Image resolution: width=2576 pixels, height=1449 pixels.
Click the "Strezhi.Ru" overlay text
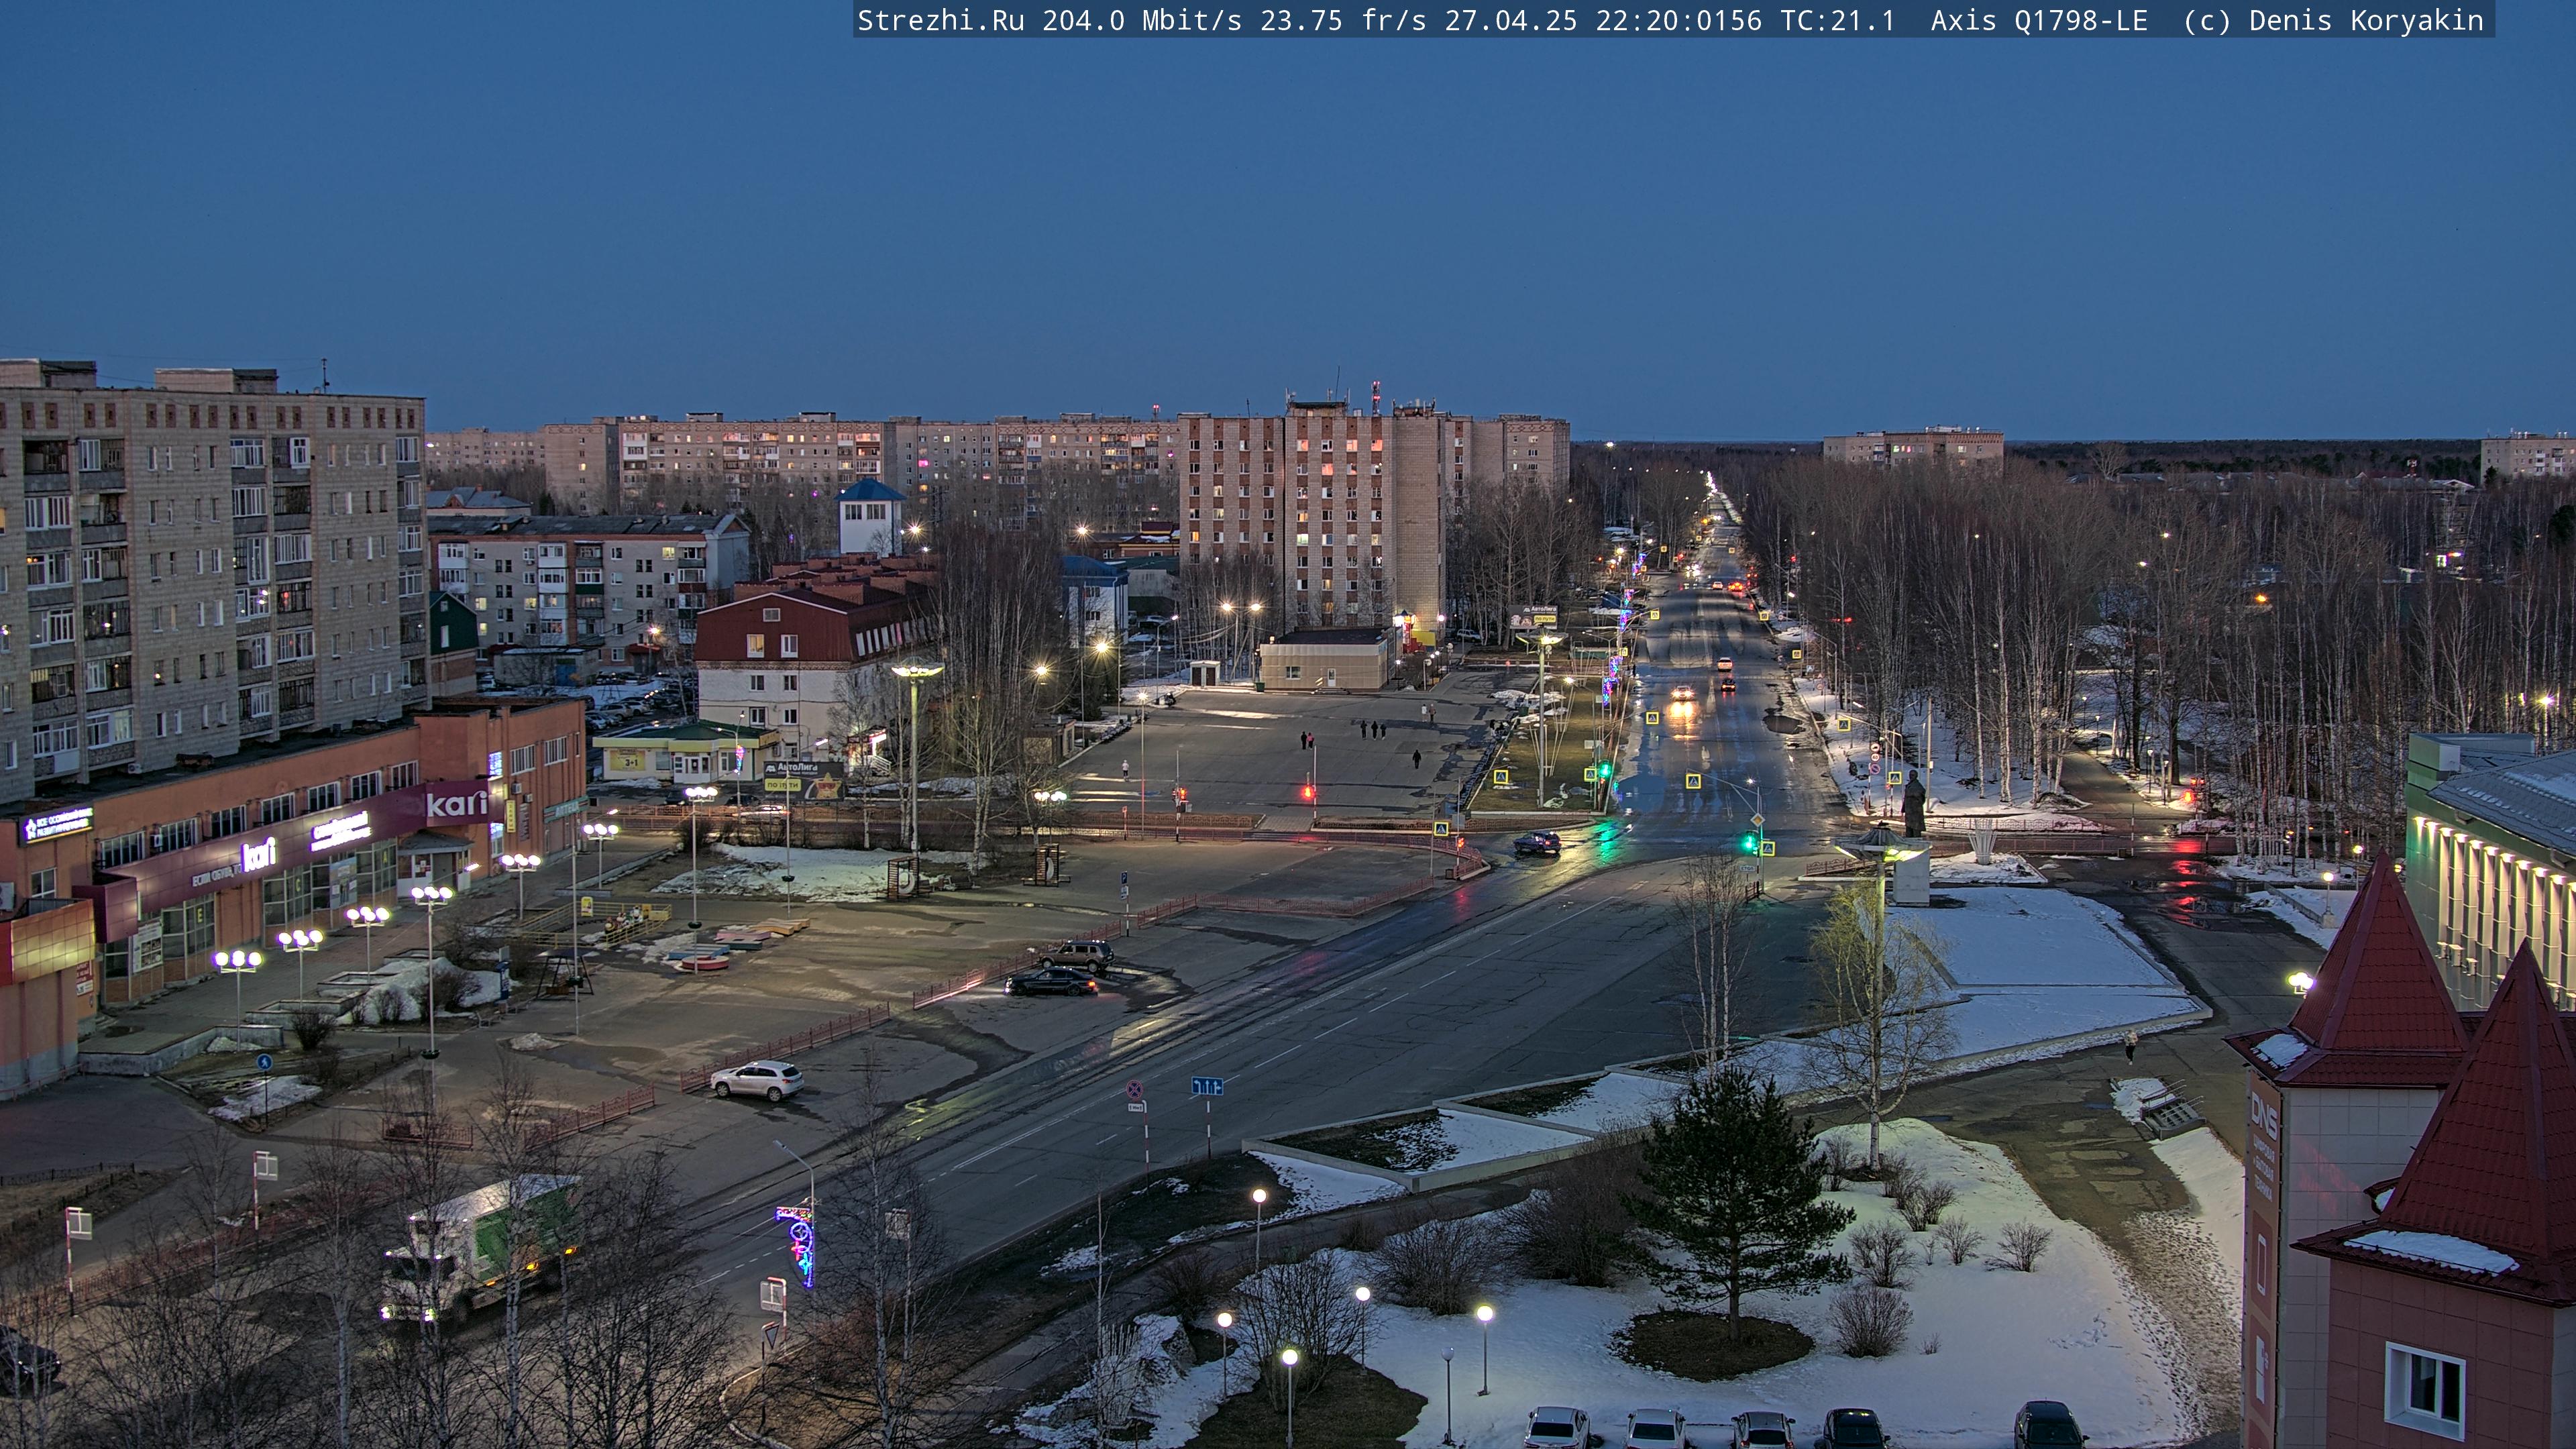coord(941,21)
